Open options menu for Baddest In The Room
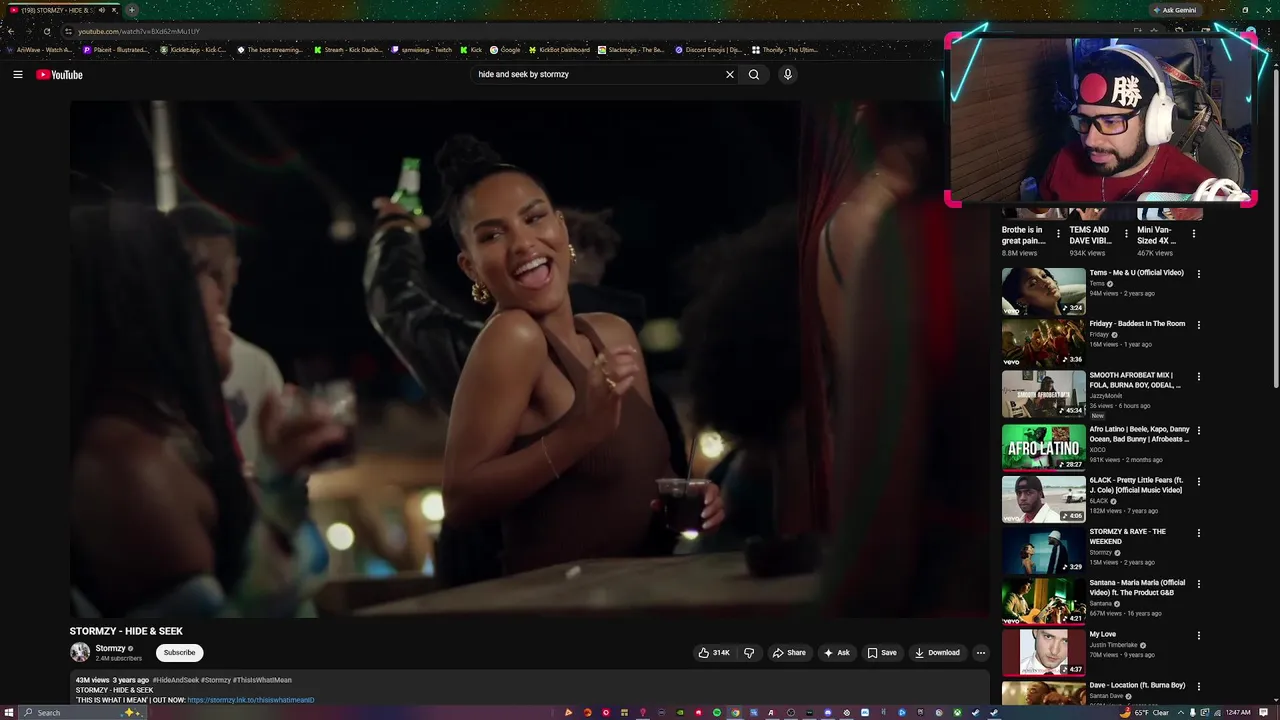The image size is (1280, 720). 1199,325
